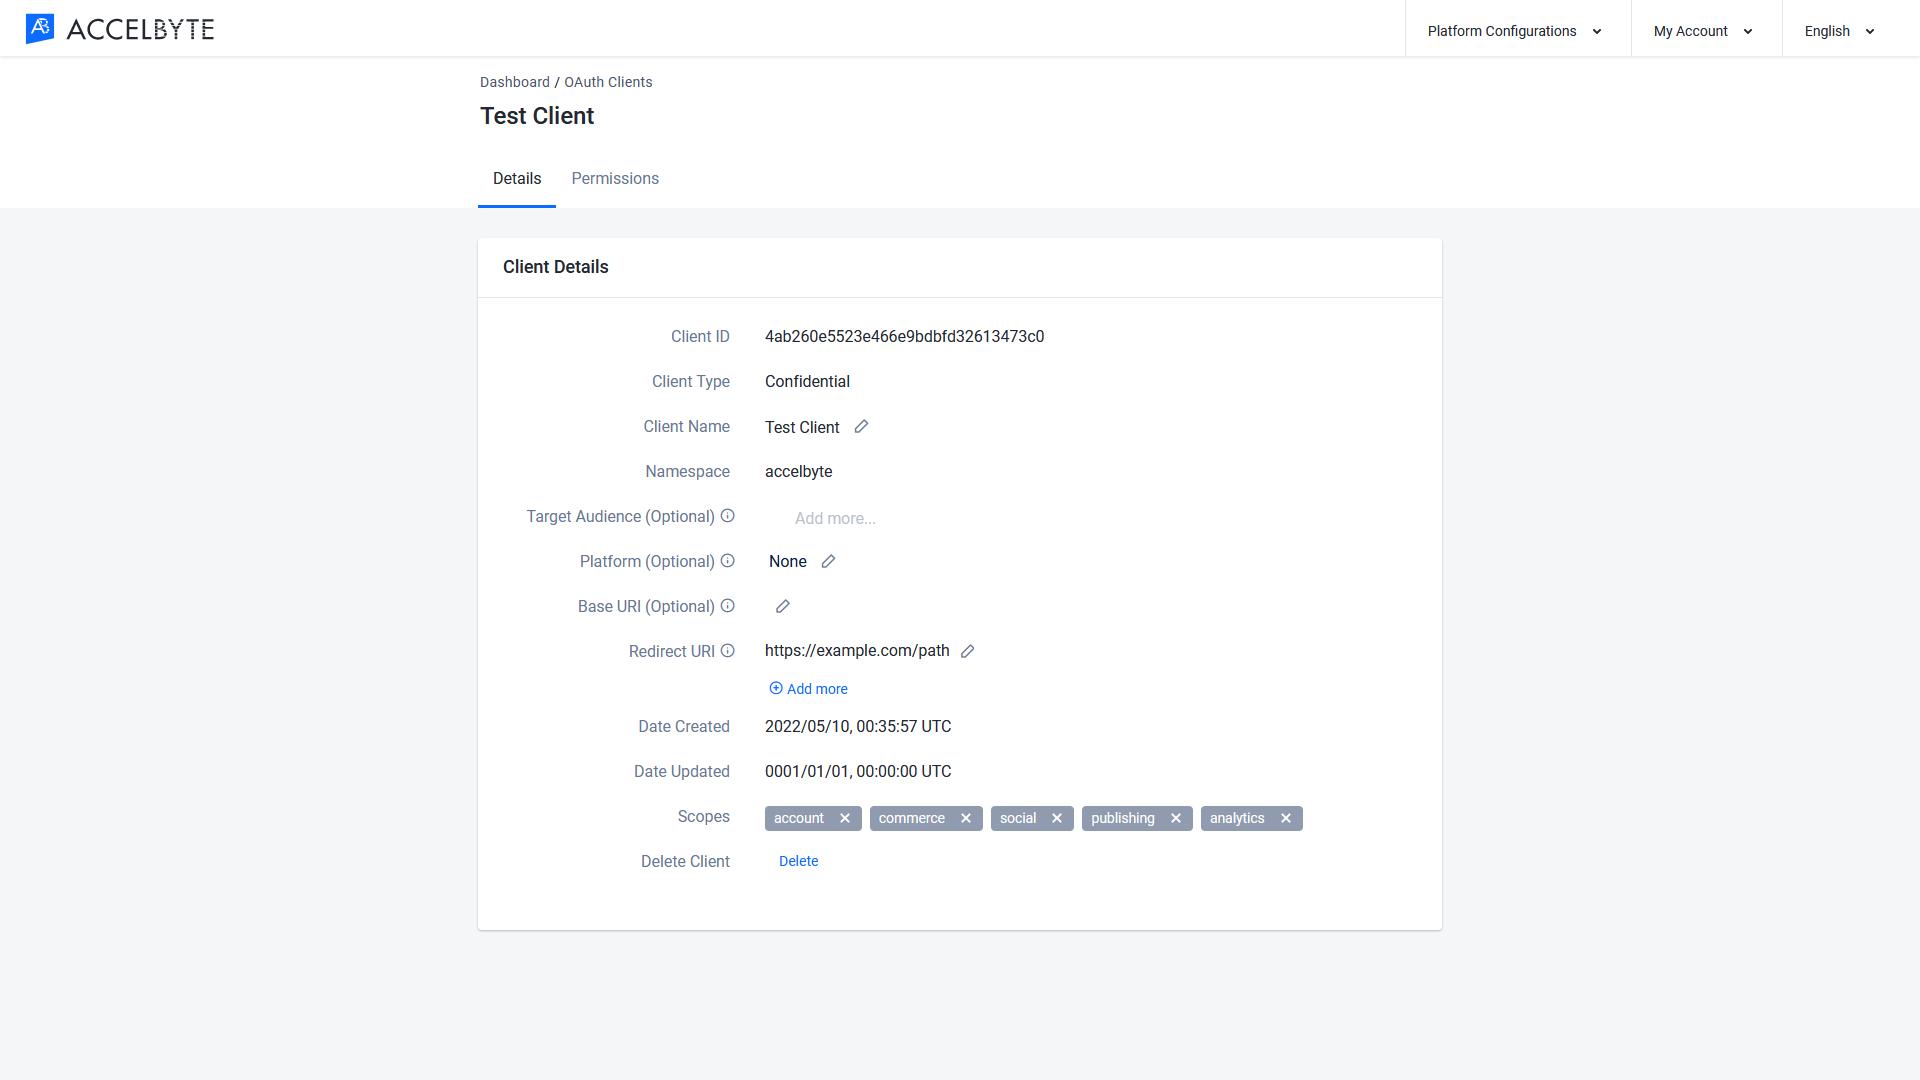
Task: Open English language dropdown
Action: [1840, 31]
